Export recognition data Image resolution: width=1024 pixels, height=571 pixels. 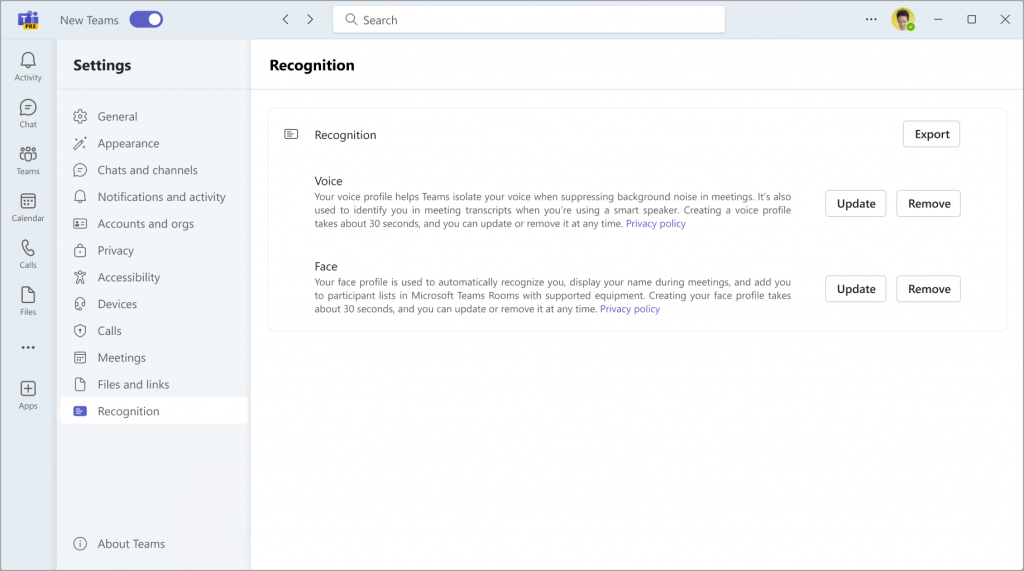click(931, 134)
